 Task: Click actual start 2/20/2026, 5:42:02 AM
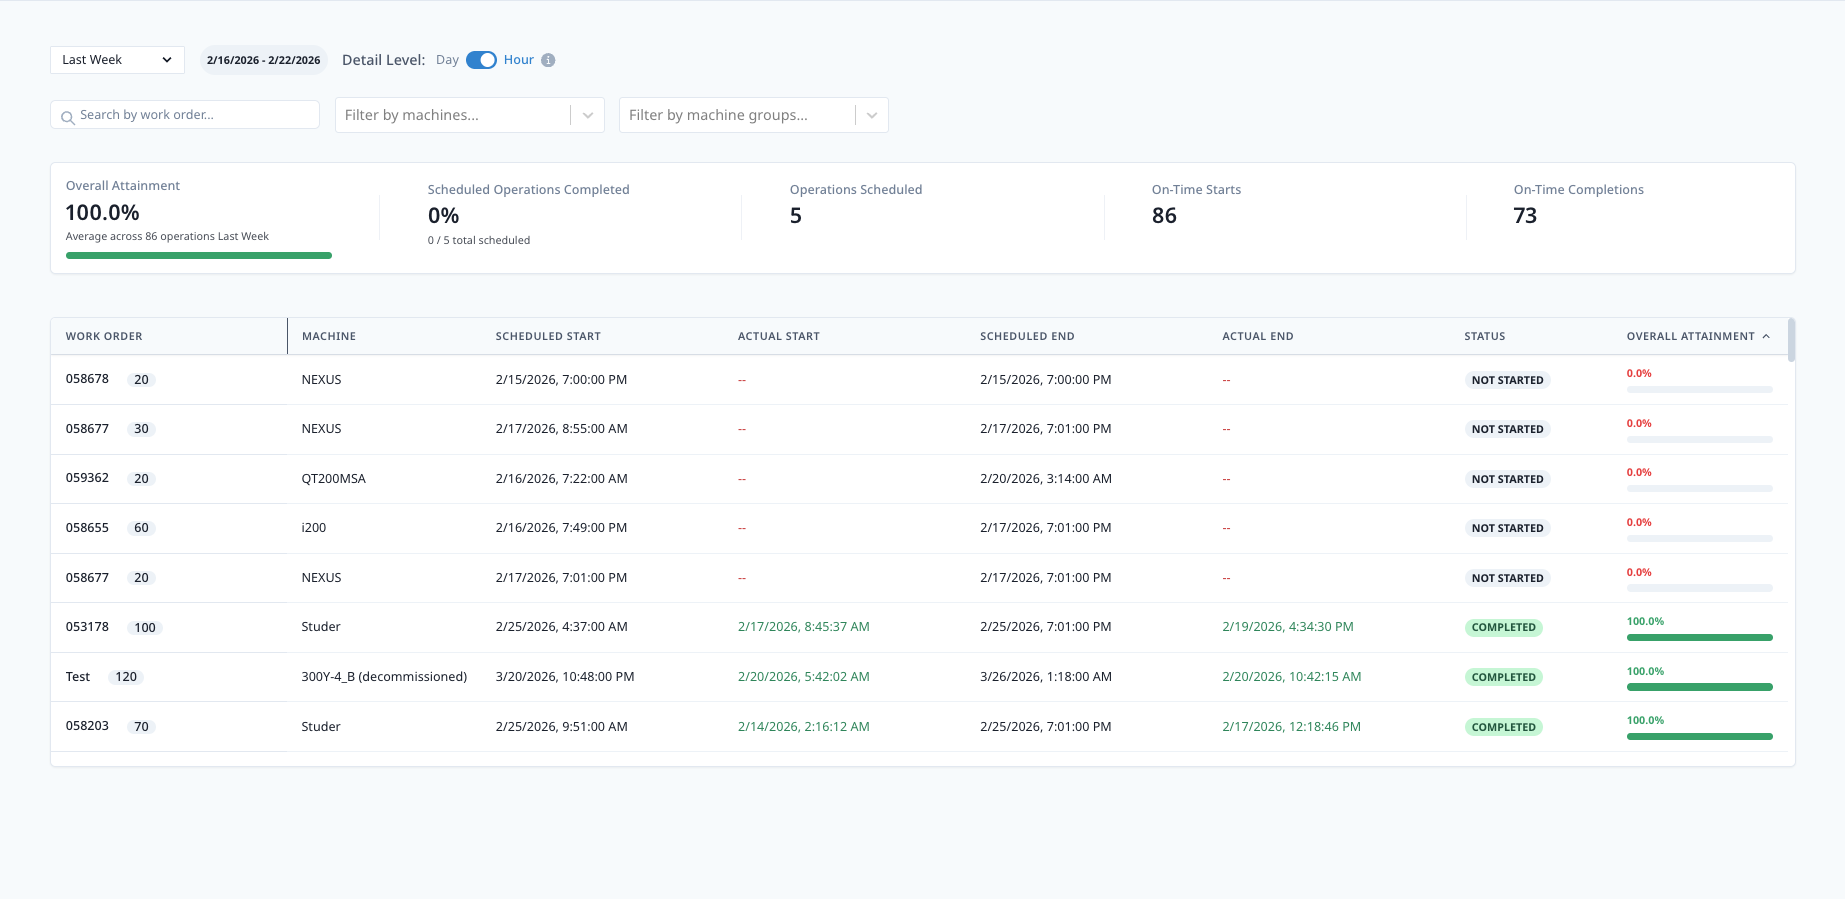pos(803,677)
